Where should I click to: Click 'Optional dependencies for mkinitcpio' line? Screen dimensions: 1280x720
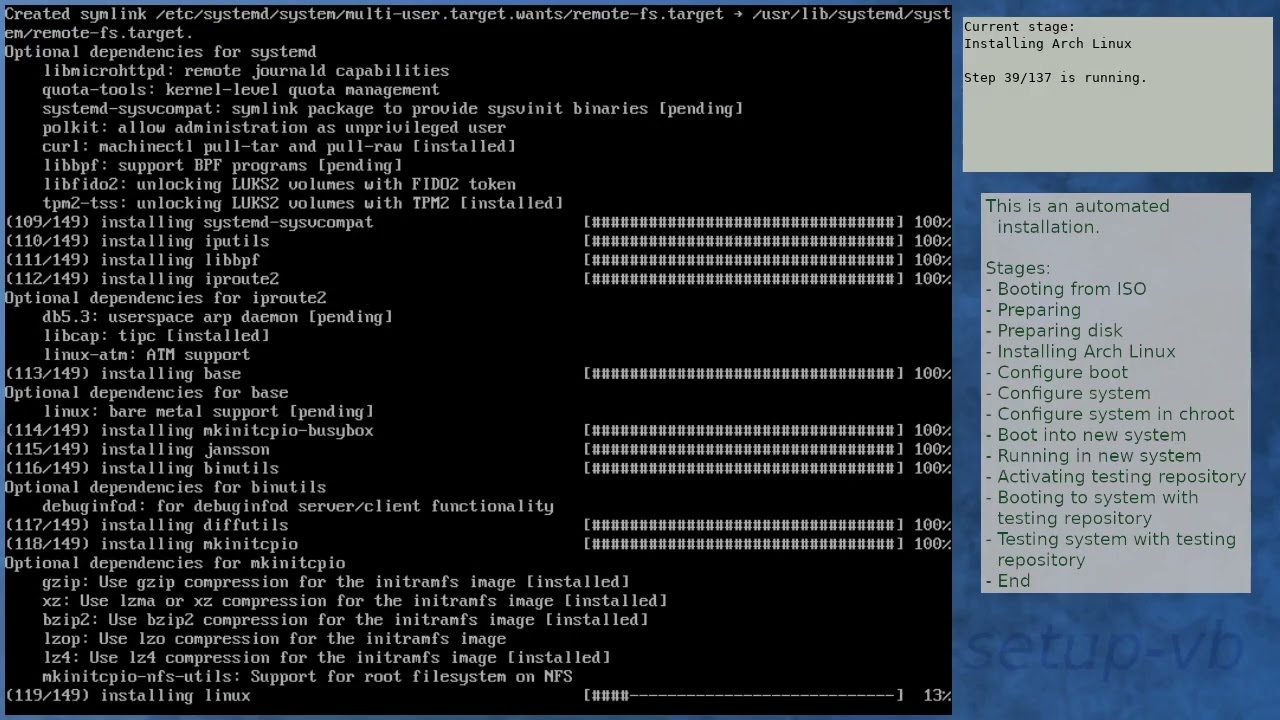pyautogui.click(x=174, y=563)
